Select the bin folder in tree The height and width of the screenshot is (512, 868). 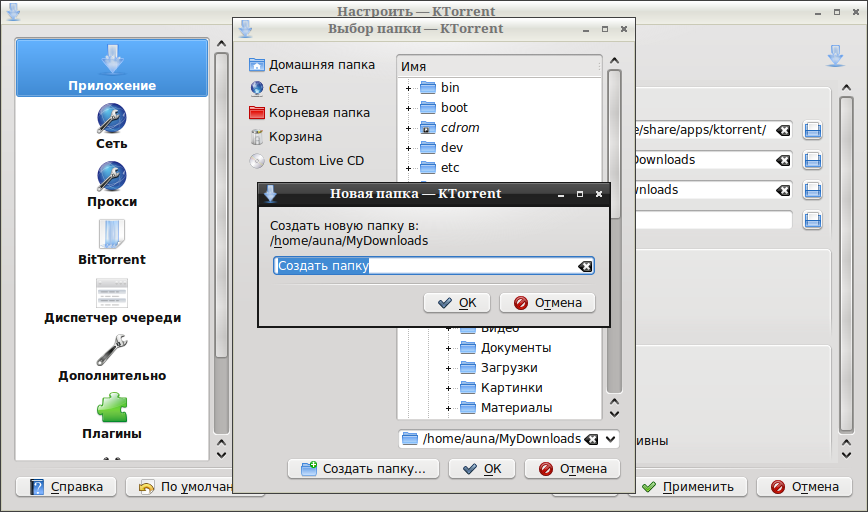point(440,87)
